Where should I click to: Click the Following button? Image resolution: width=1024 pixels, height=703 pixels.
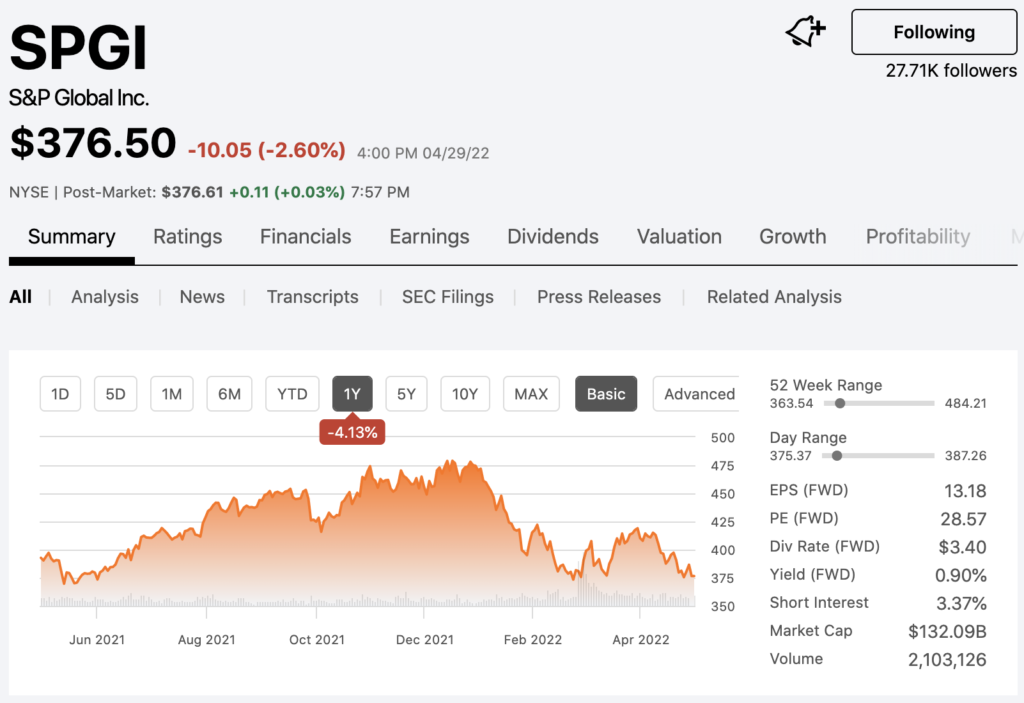[934, 32]
